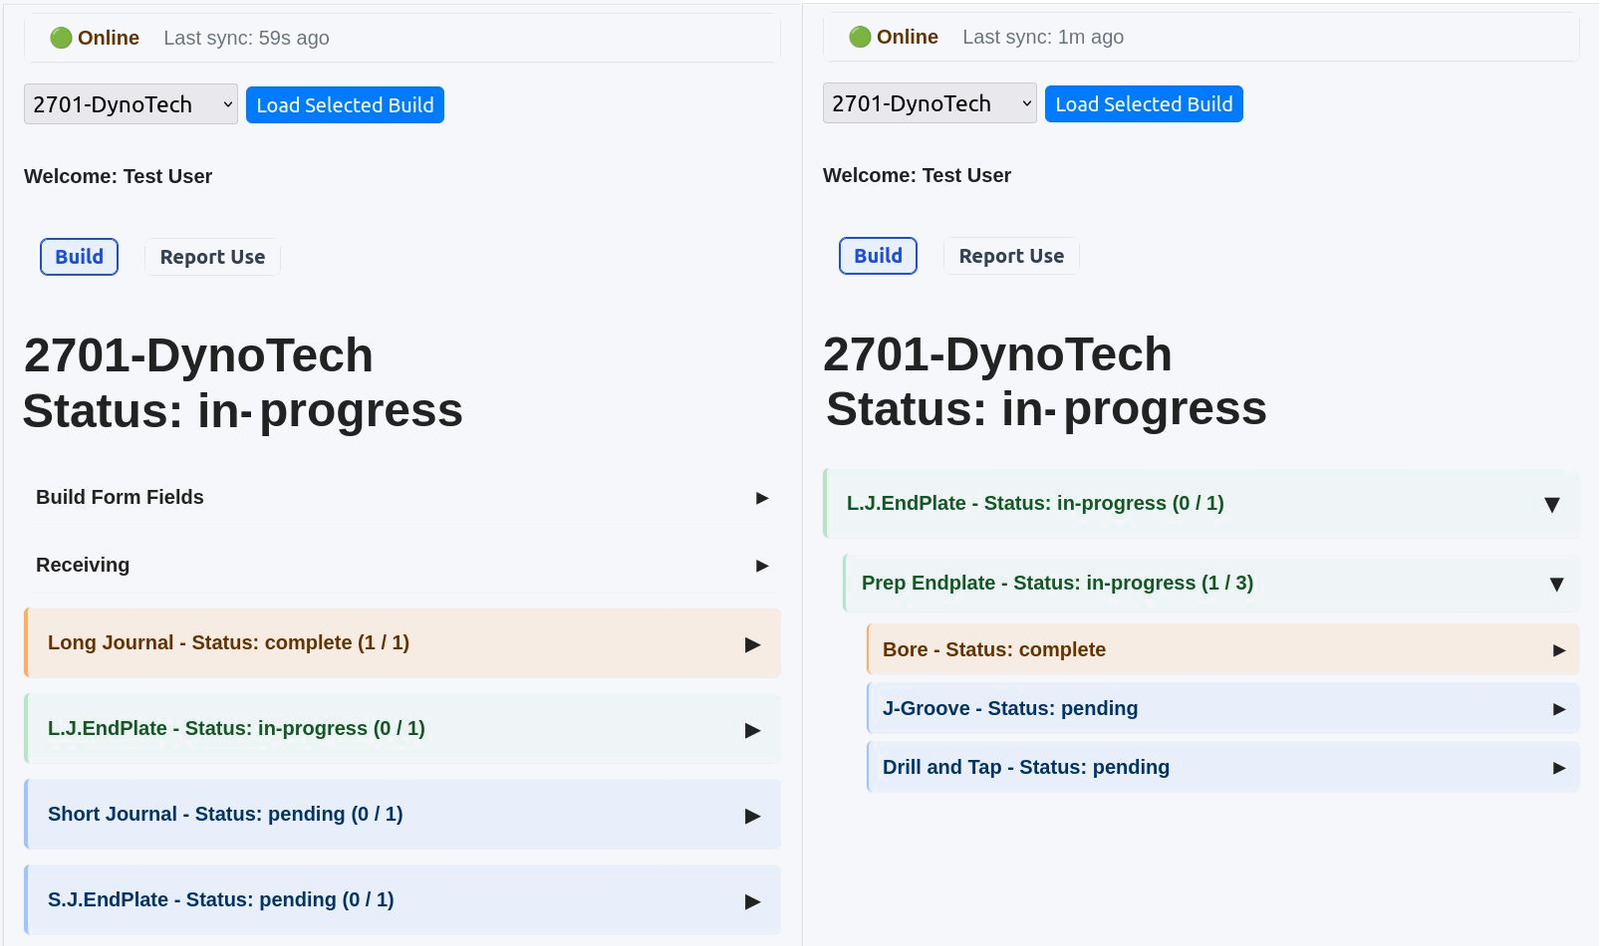Open the build selector in the right panel
Image resolution: width=1600 pixels, height=946 pixels.
(x=928, y=103)
